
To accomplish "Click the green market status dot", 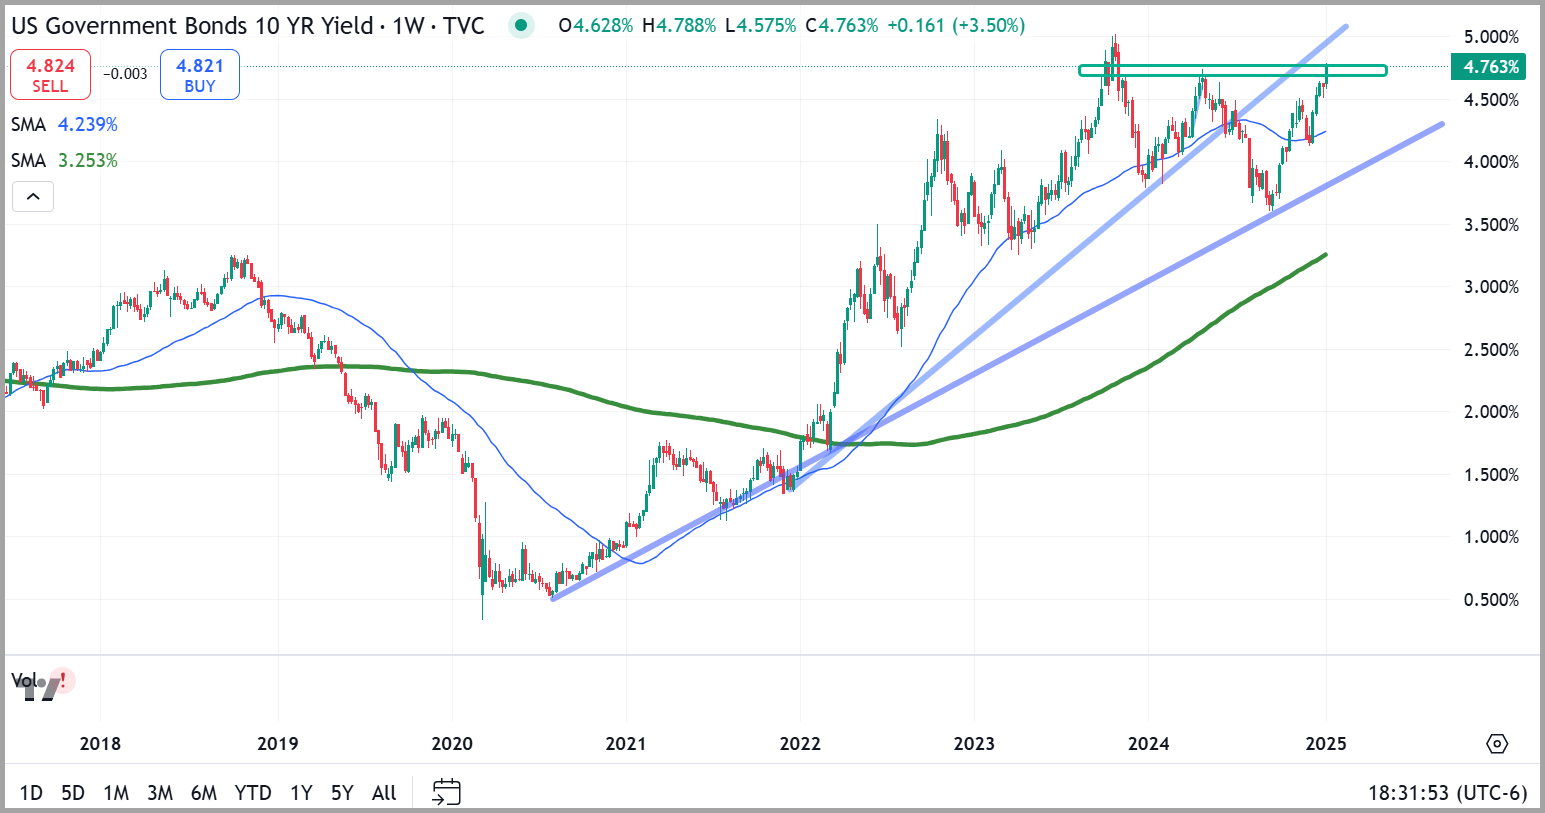I will pyautogui.click(x=520, y=26).
